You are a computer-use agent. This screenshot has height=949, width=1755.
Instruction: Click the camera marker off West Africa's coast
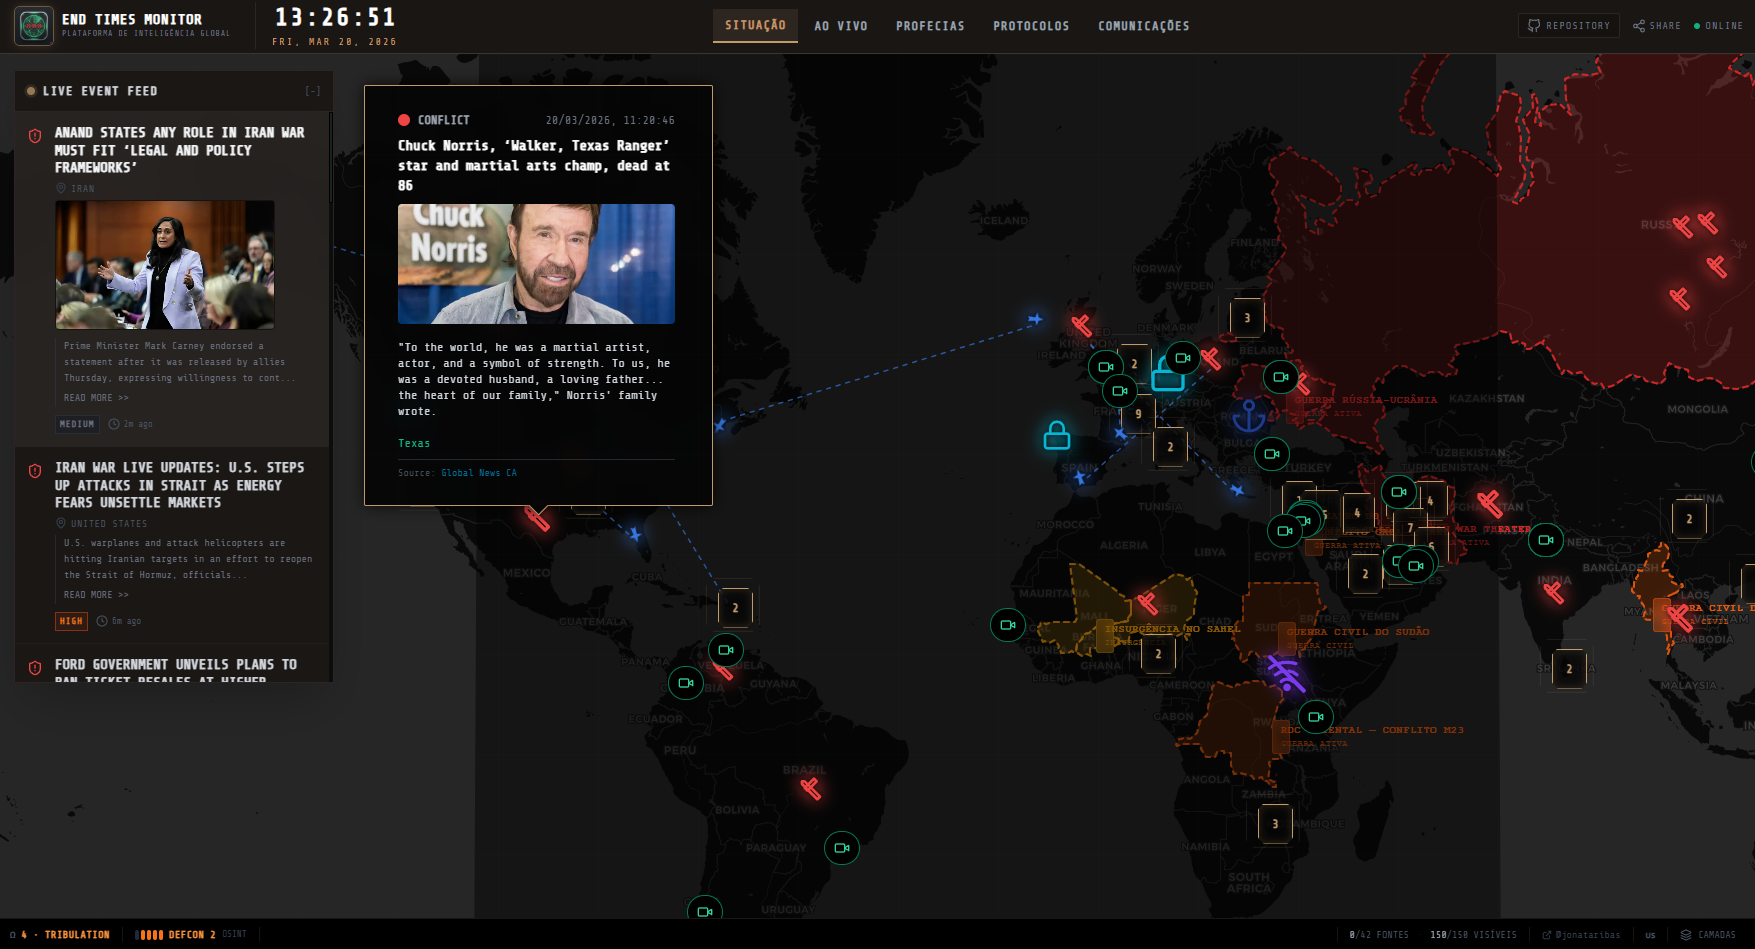[x=1007, y=625]
